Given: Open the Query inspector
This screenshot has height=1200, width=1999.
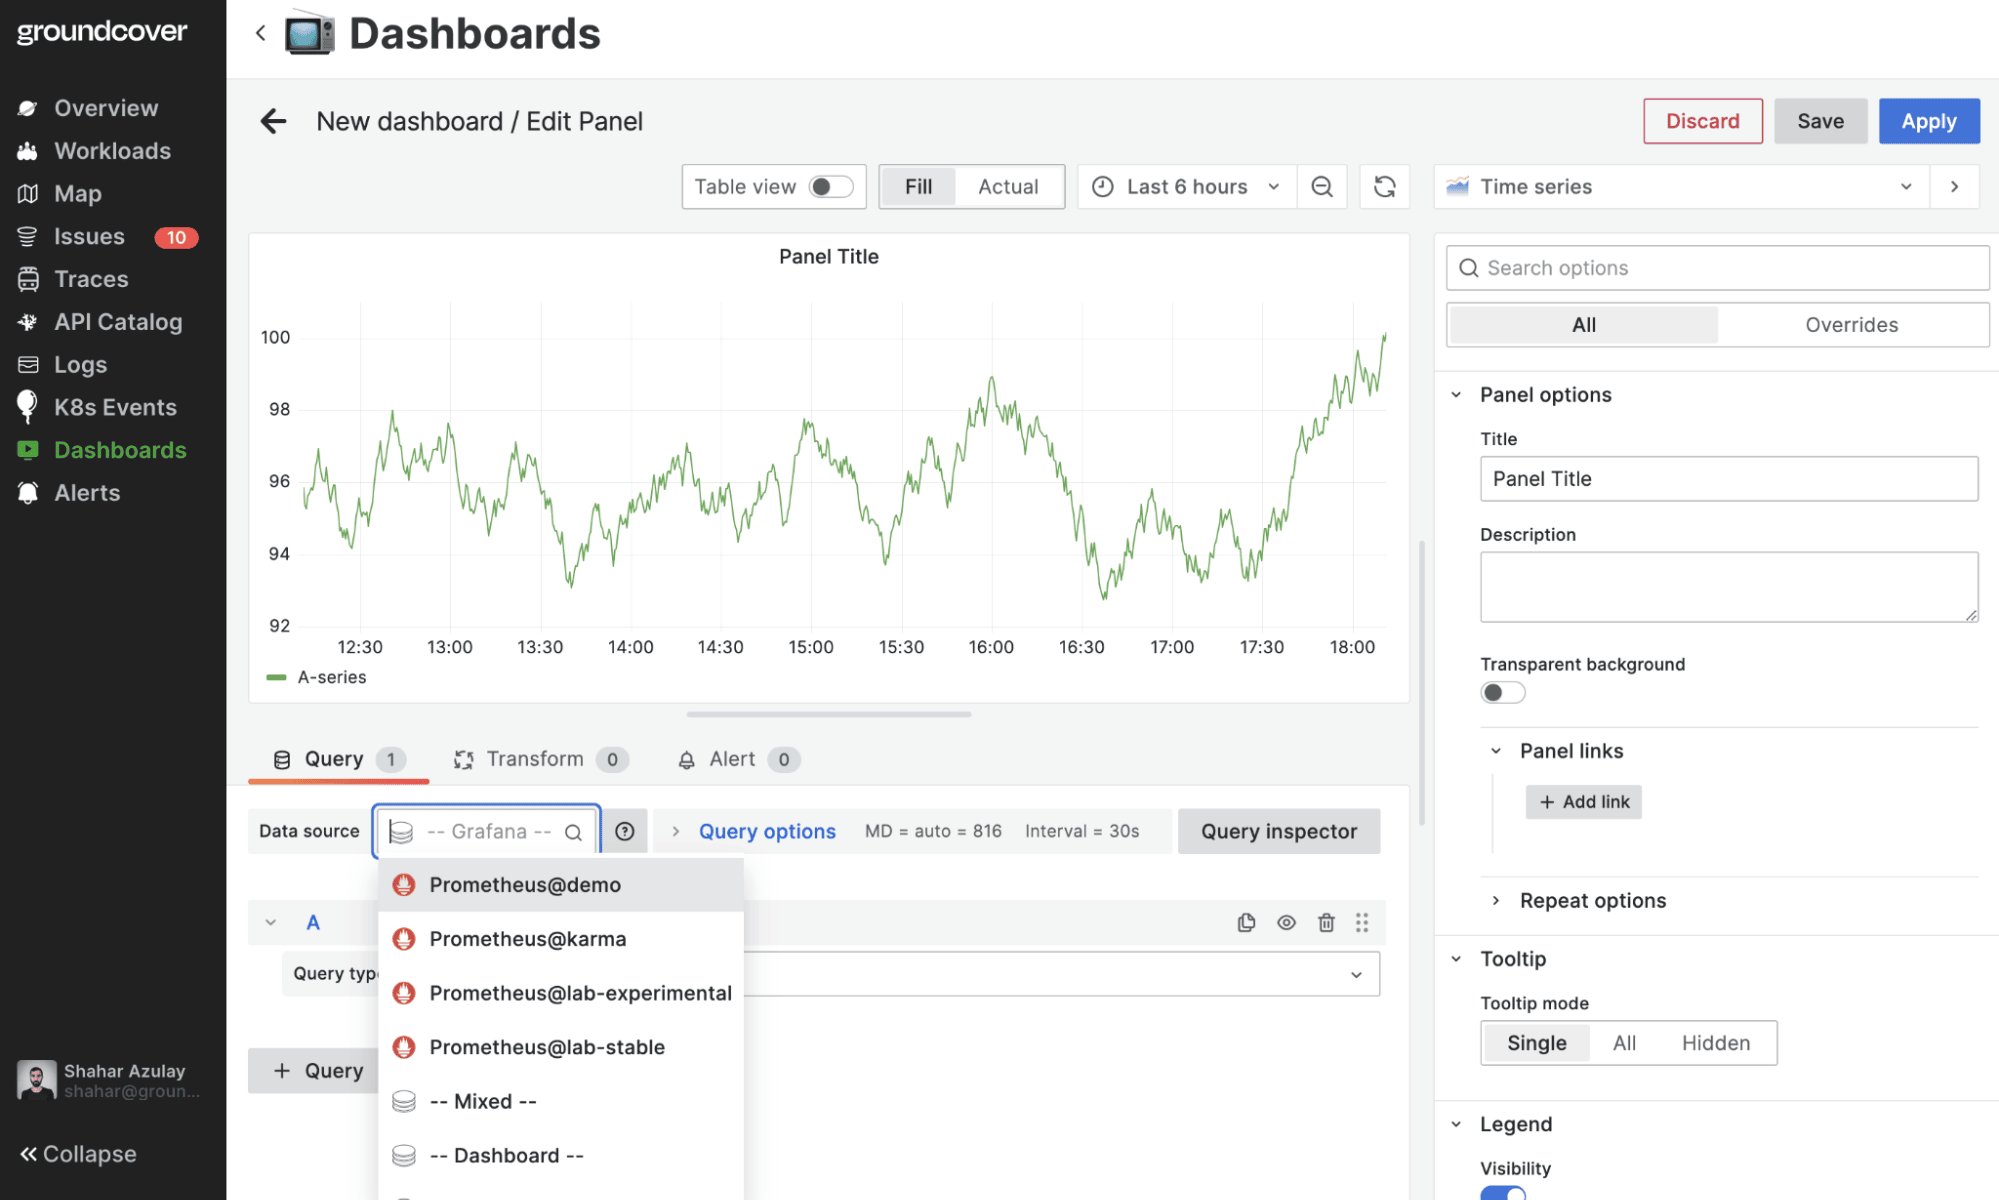Looking at the screenshot, I should (x=1279, y=831).
